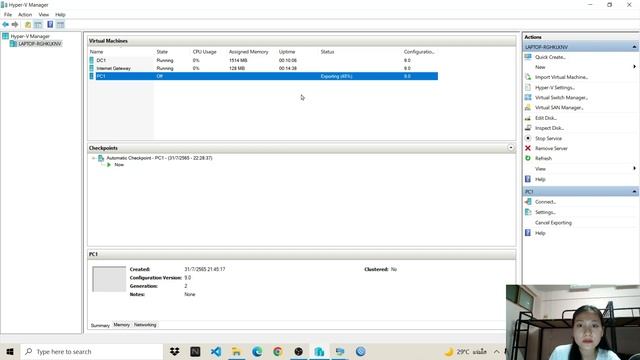Click Cancel Exporting for PC1

(x=553, y=223)
